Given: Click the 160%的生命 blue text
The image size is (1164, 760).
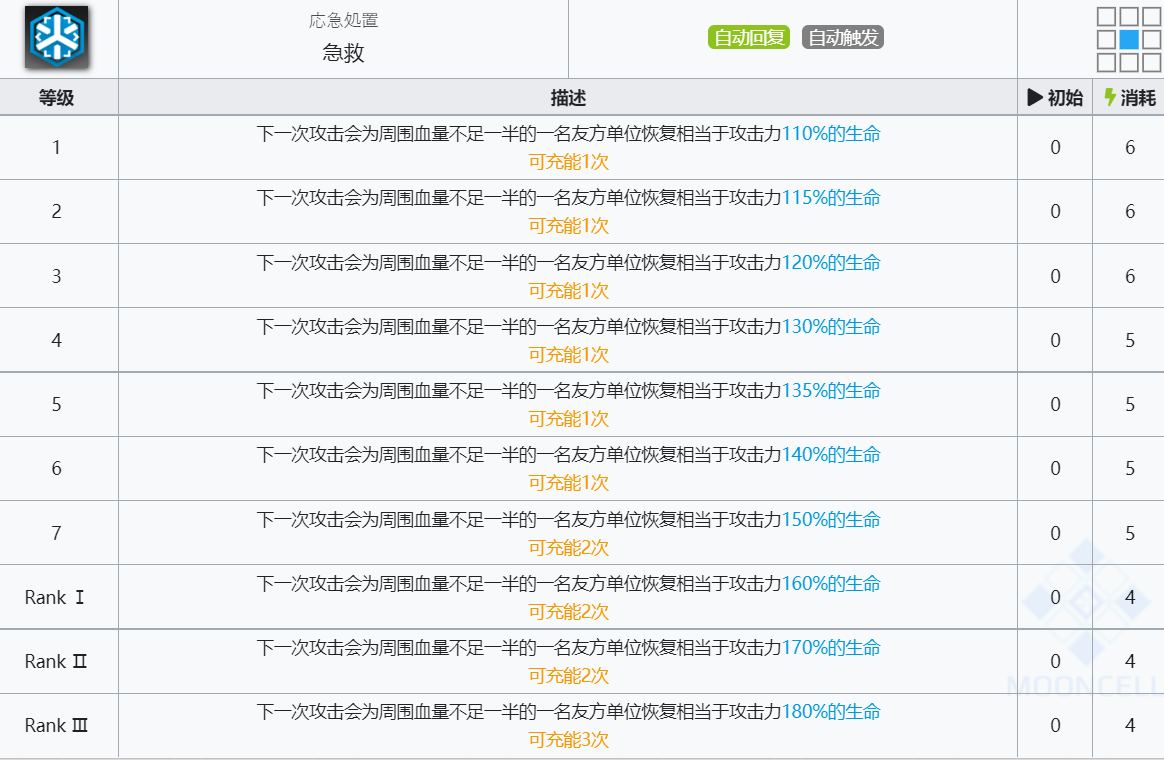Looking at the screenshot, I should 831,583.
